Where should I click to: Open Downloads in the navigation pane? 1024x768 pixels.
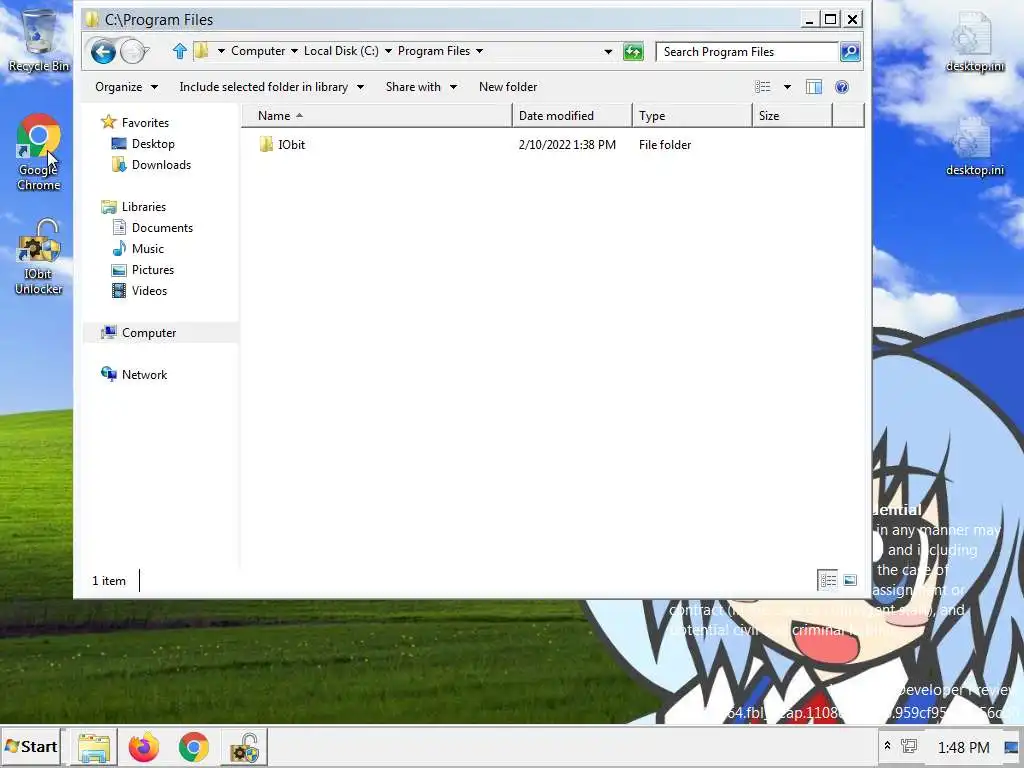pyautogui.click(x=161, y=165)
